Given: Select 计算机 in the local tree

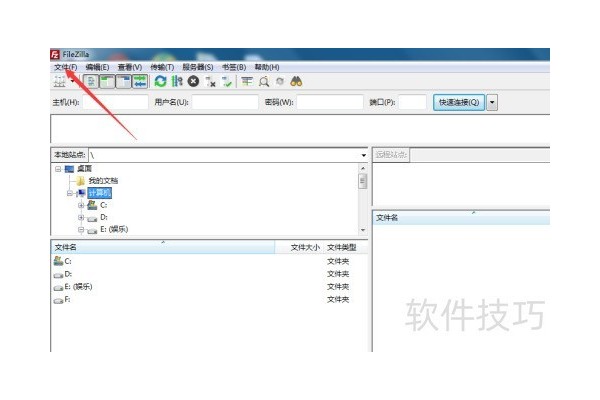Looking at the screenshot, I should pyautogui.click(x=99, y=193).
